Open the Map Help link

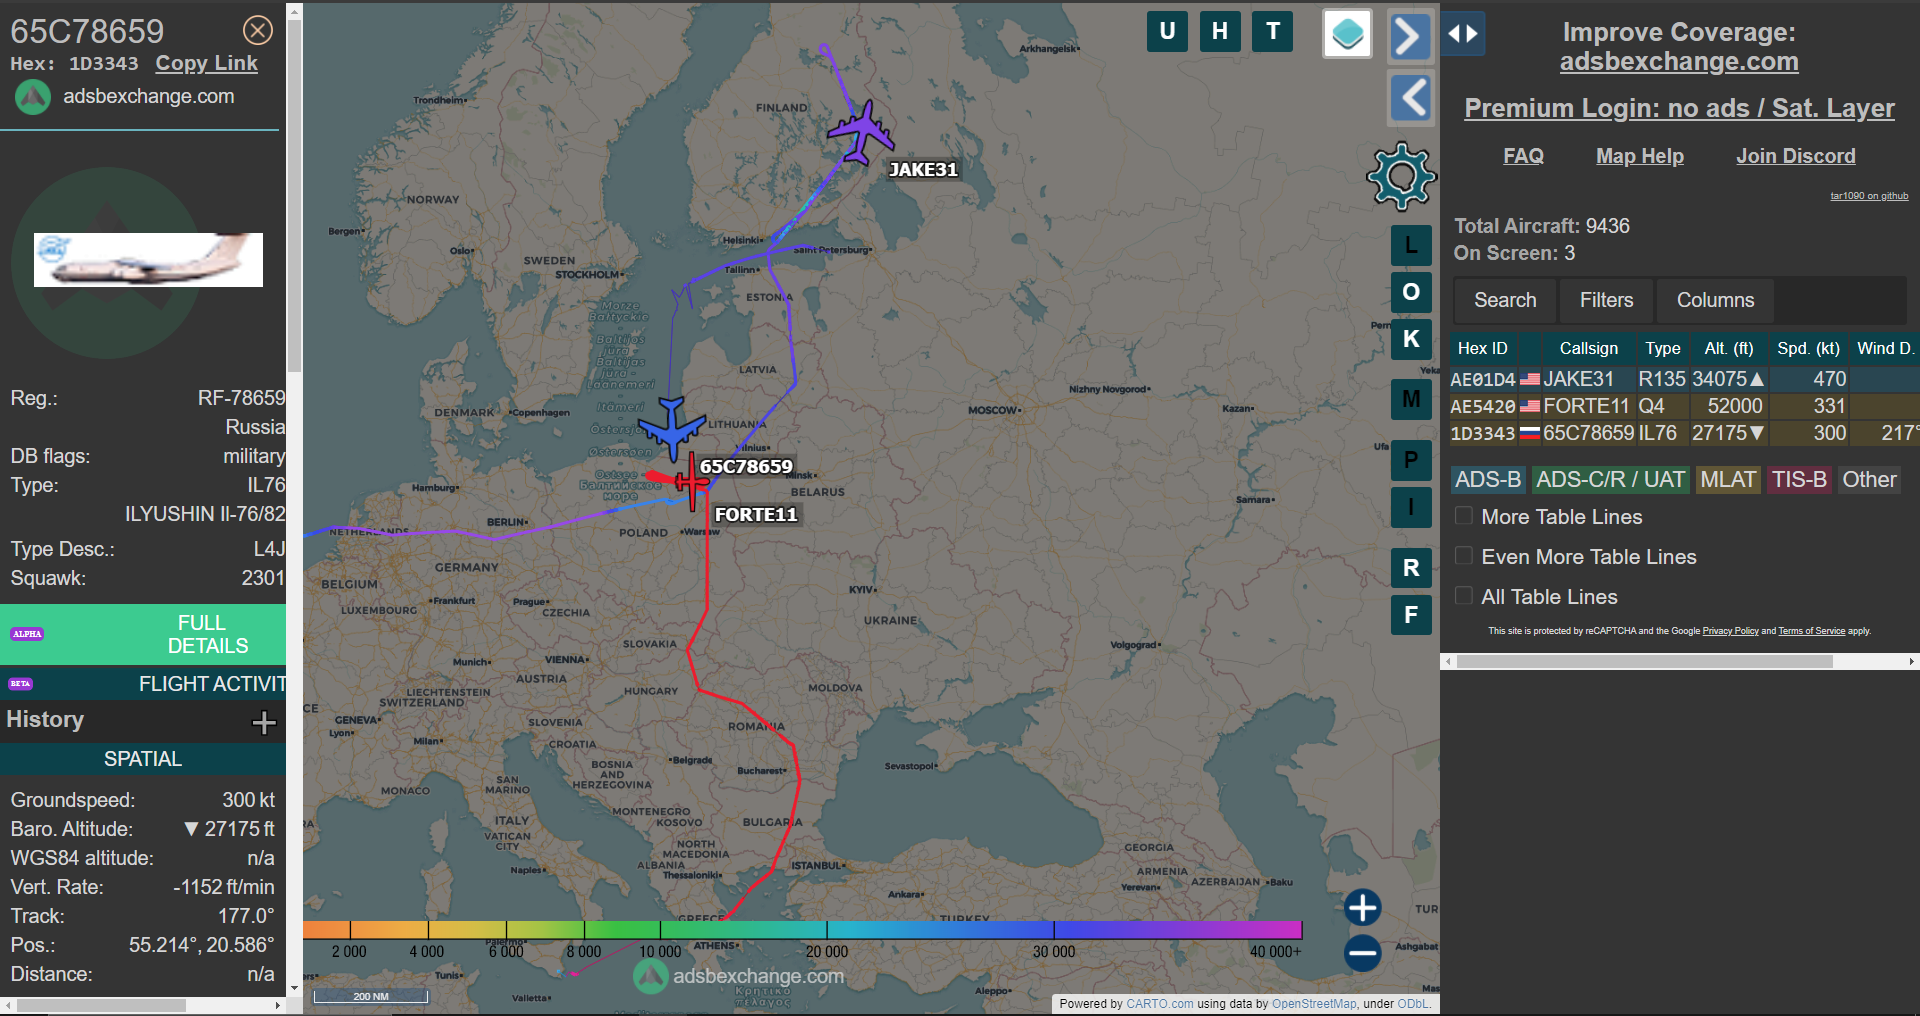[1640, 156]
